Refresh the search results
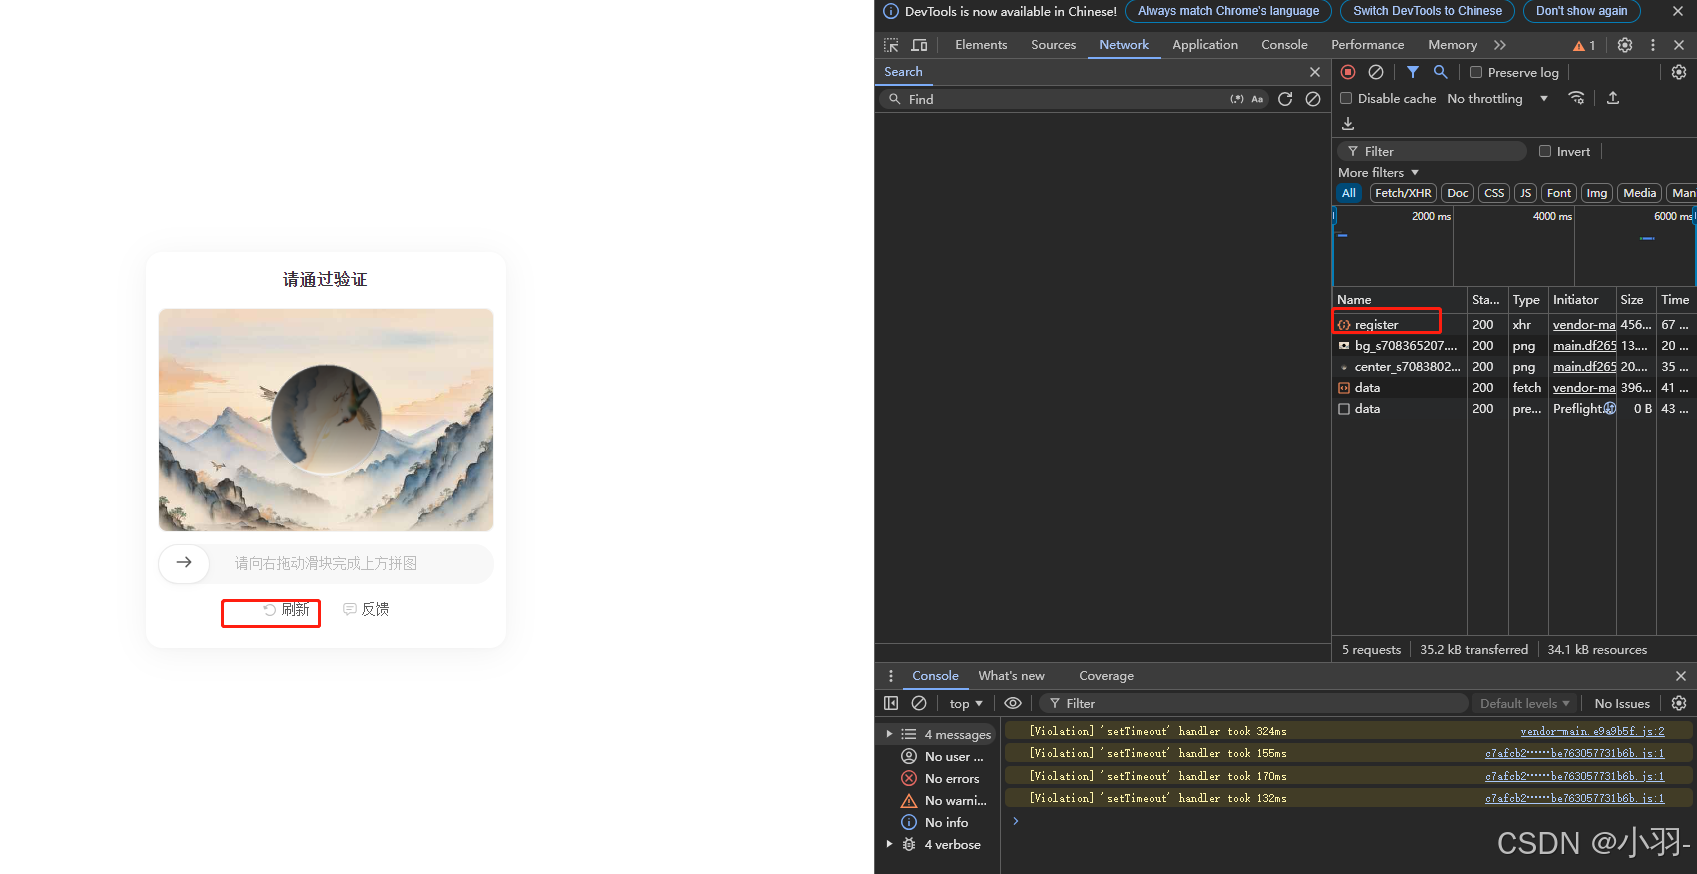 (x=1285, y=99)
